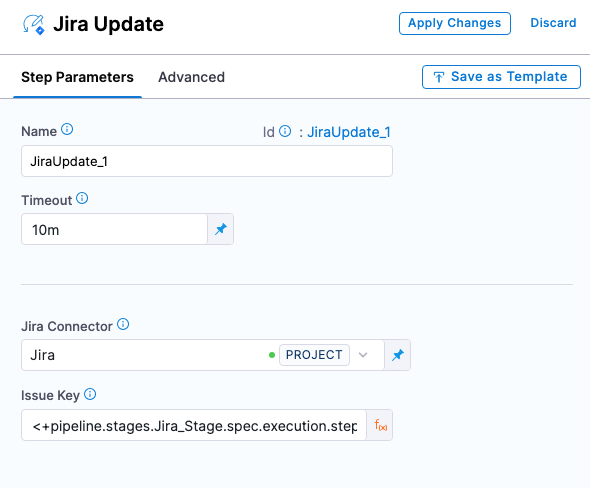Click the Discard link
590x488 pixels.
[553, 23]
